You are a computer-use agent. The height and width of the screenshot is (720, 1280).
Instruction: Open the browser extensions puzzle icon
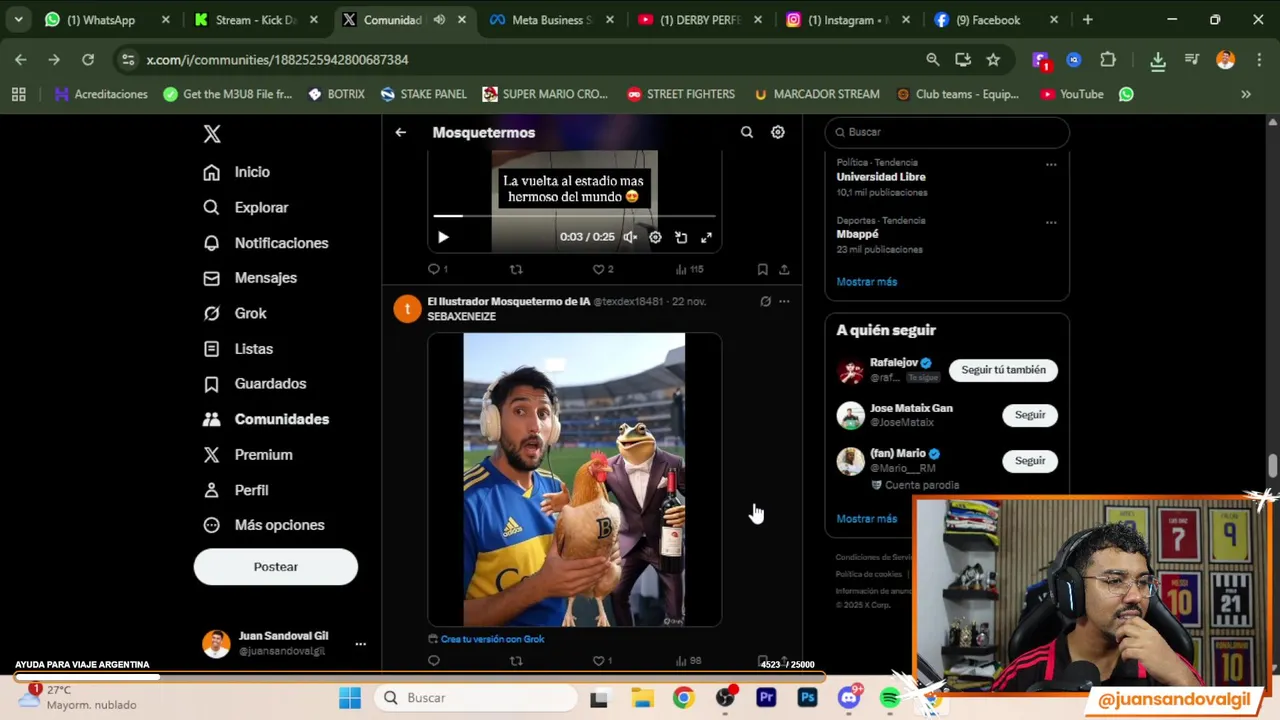(x=1108, y=60)
